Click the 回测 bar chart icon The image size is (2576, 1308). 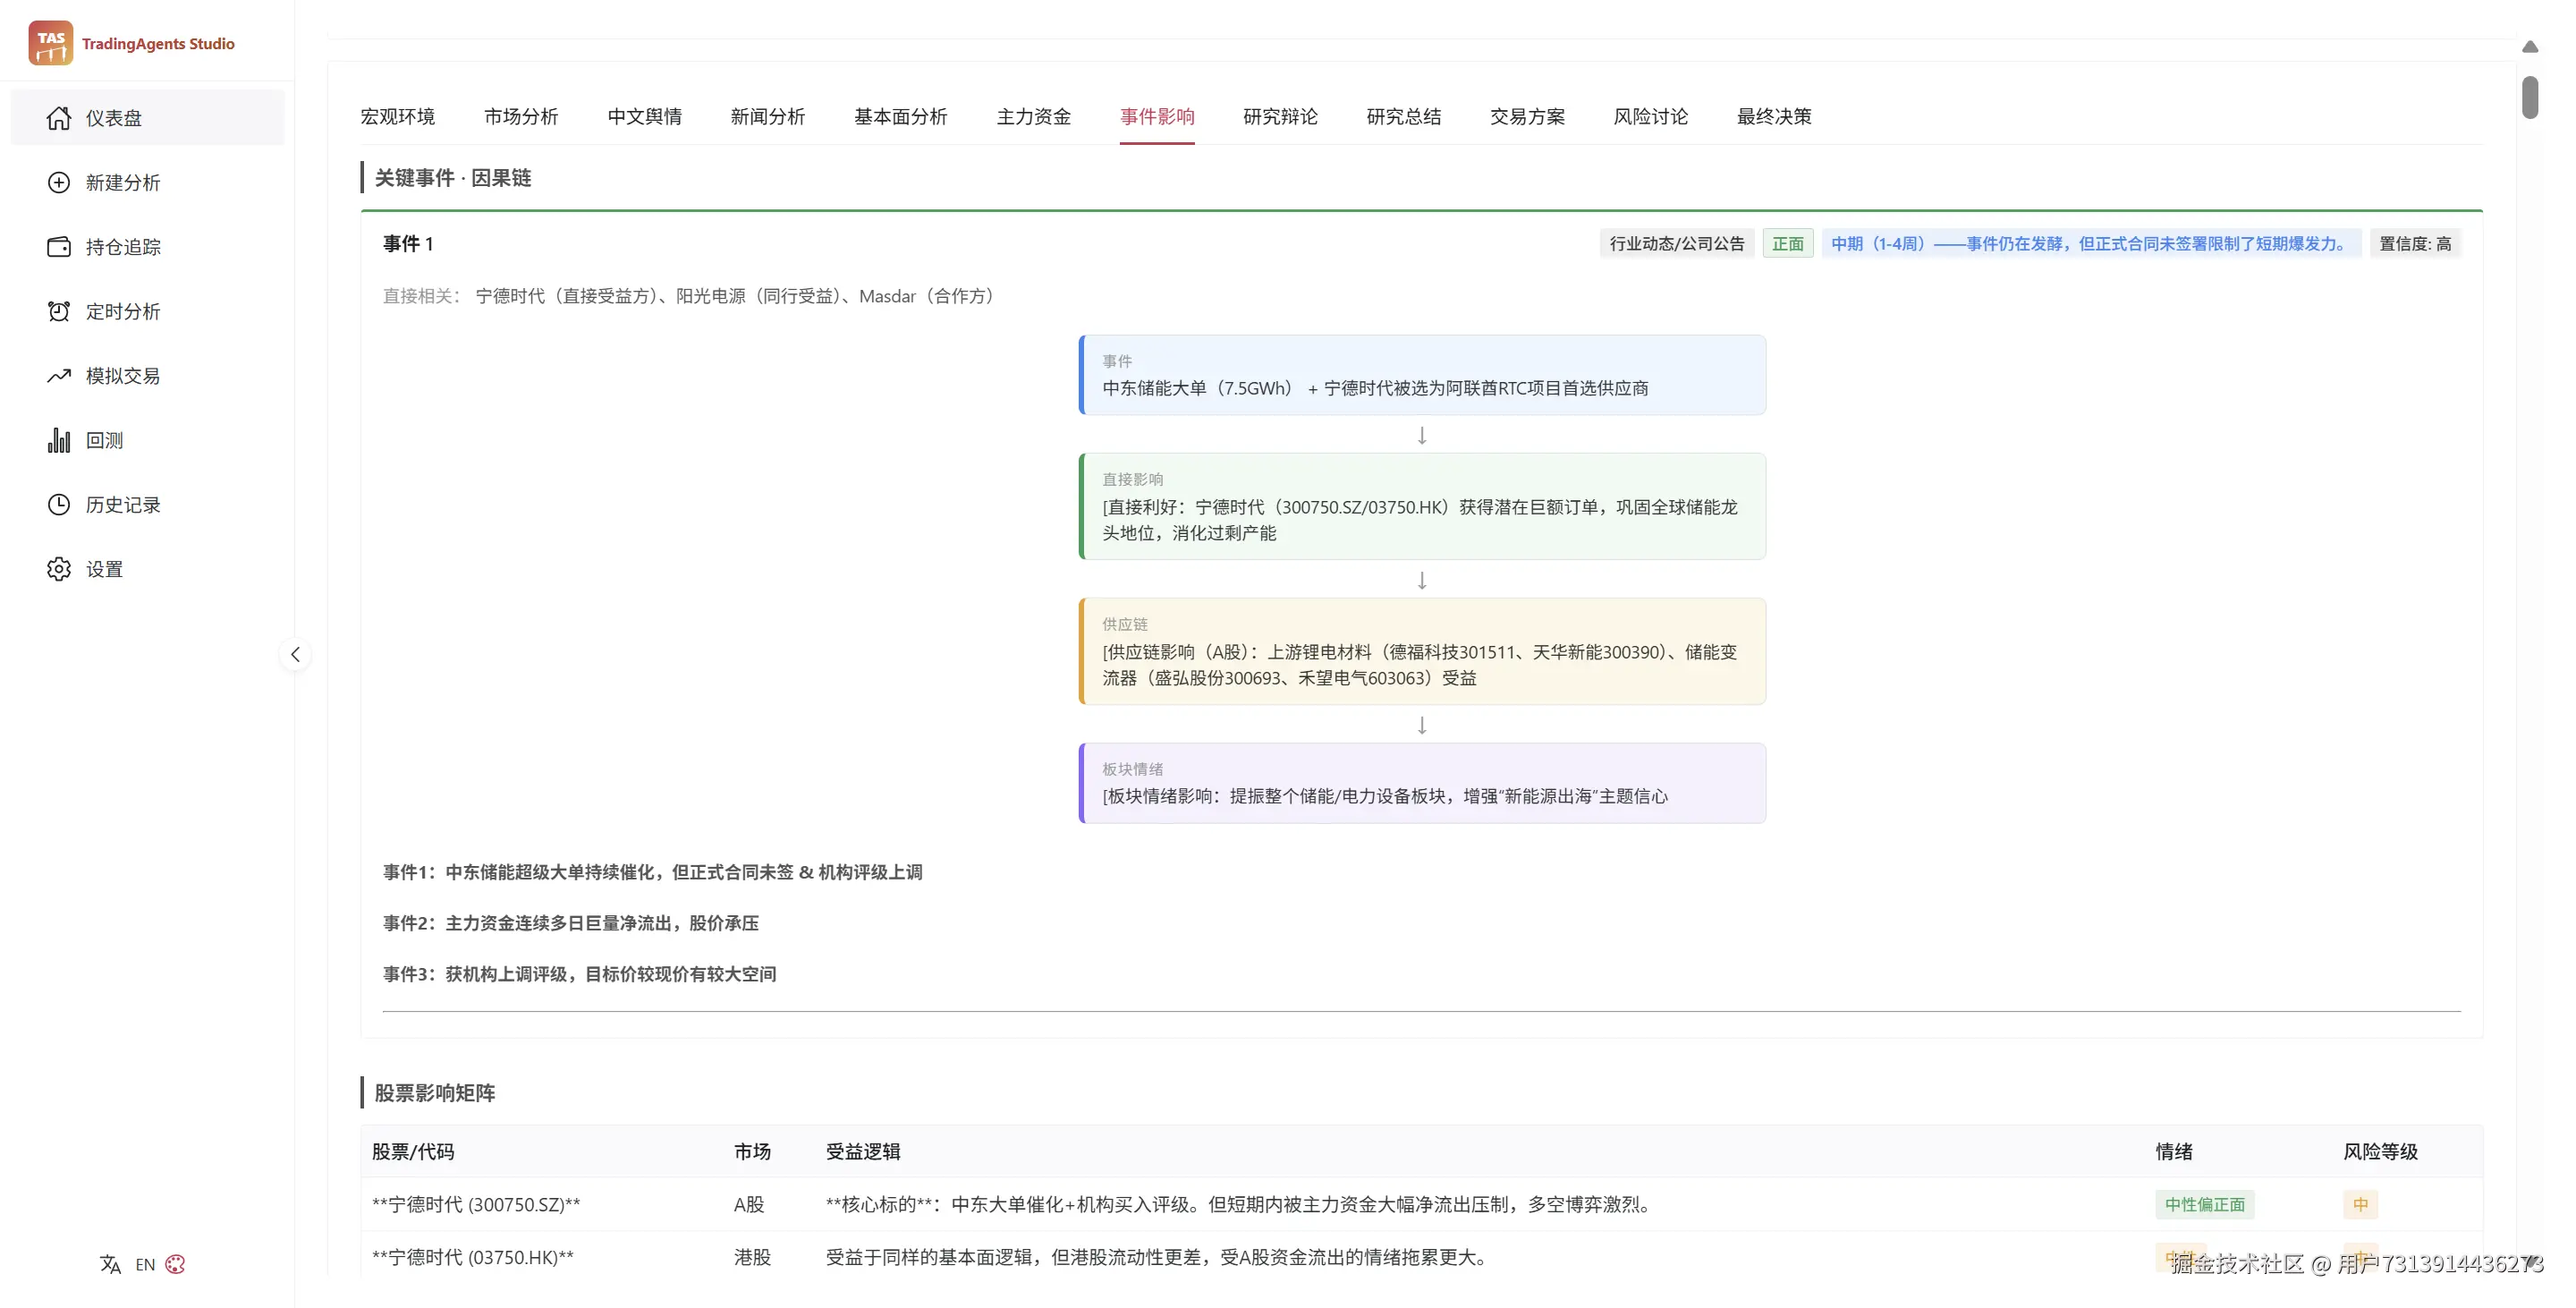(59, 440)
